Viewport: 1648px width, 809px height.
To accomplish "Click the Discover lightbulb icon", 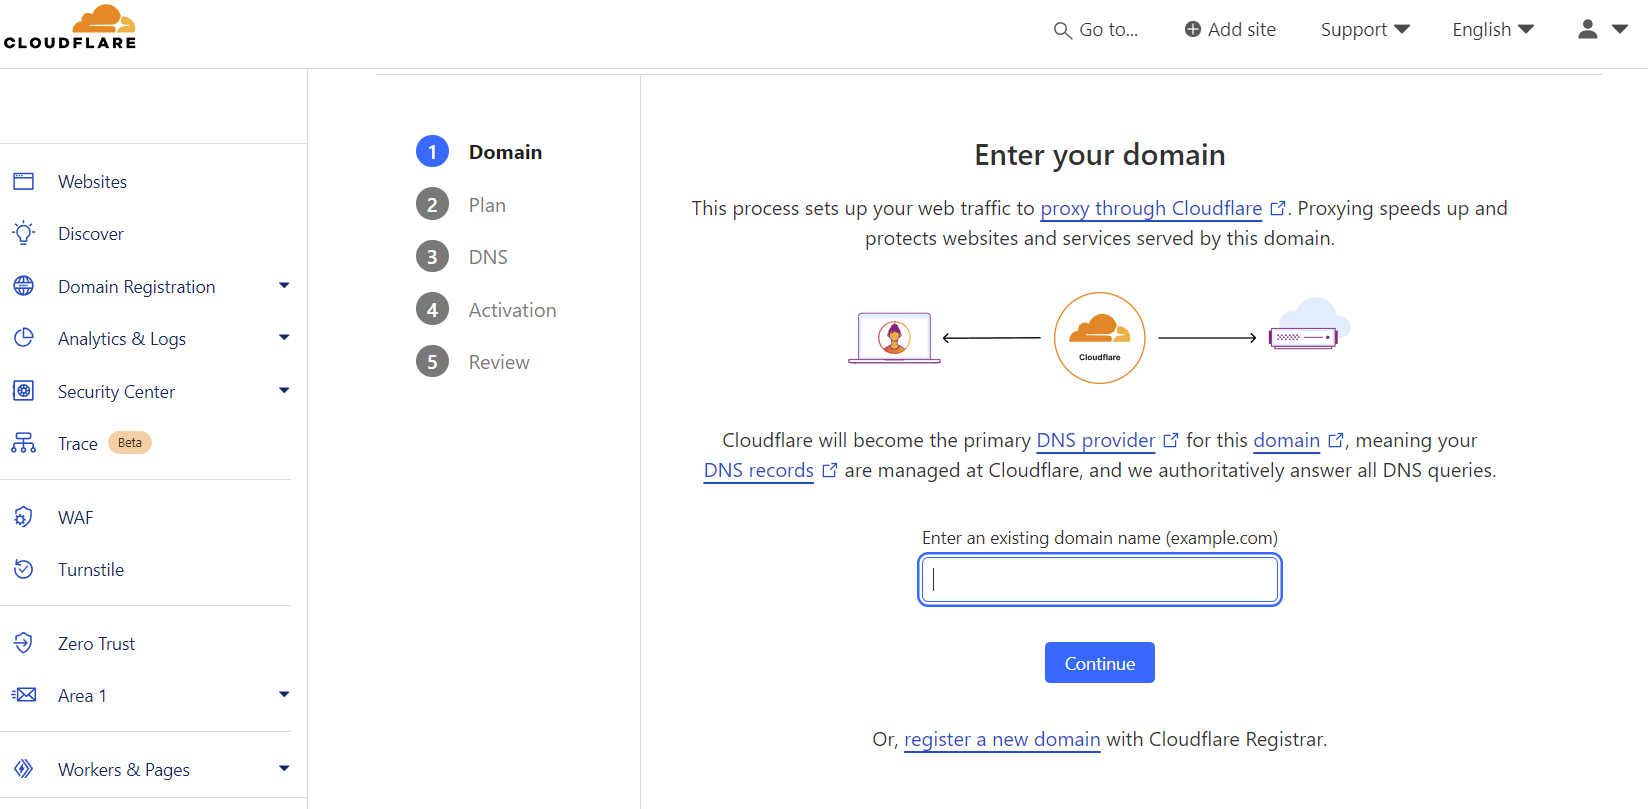I will (23, 233).
